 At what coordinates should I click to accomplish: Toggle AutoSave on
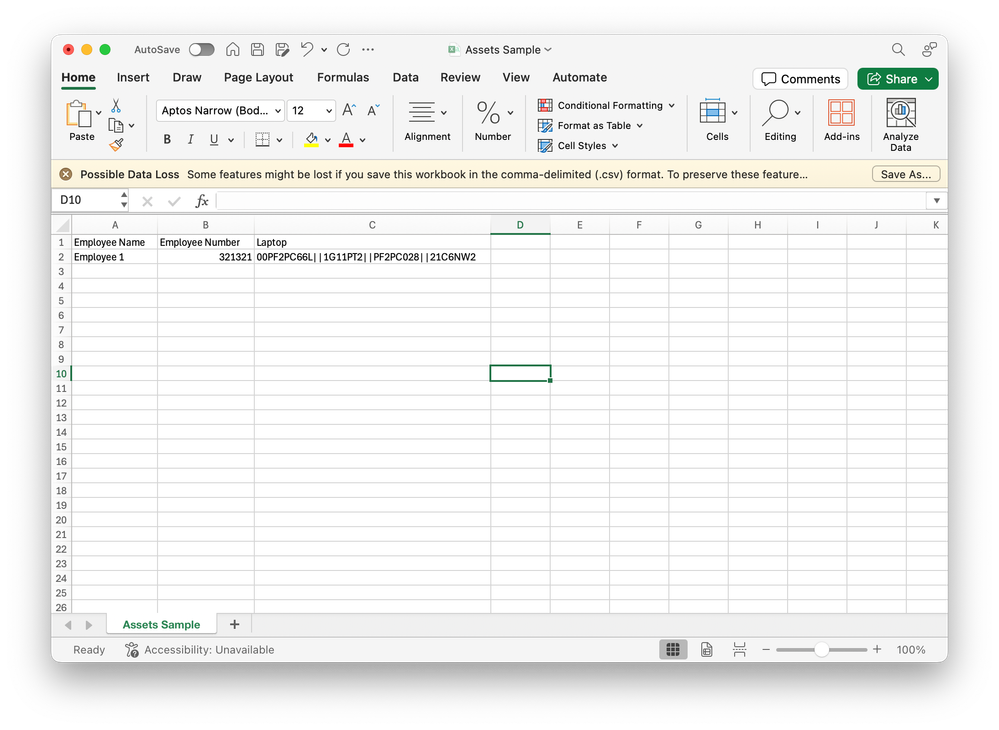200,48
